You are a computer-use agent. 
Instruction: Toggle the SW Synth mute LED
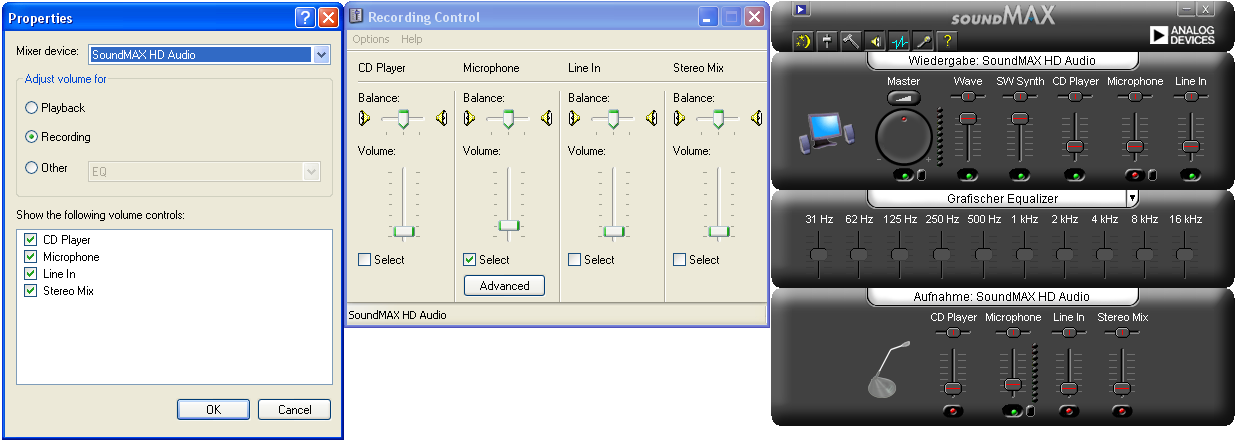point(1019,176)
